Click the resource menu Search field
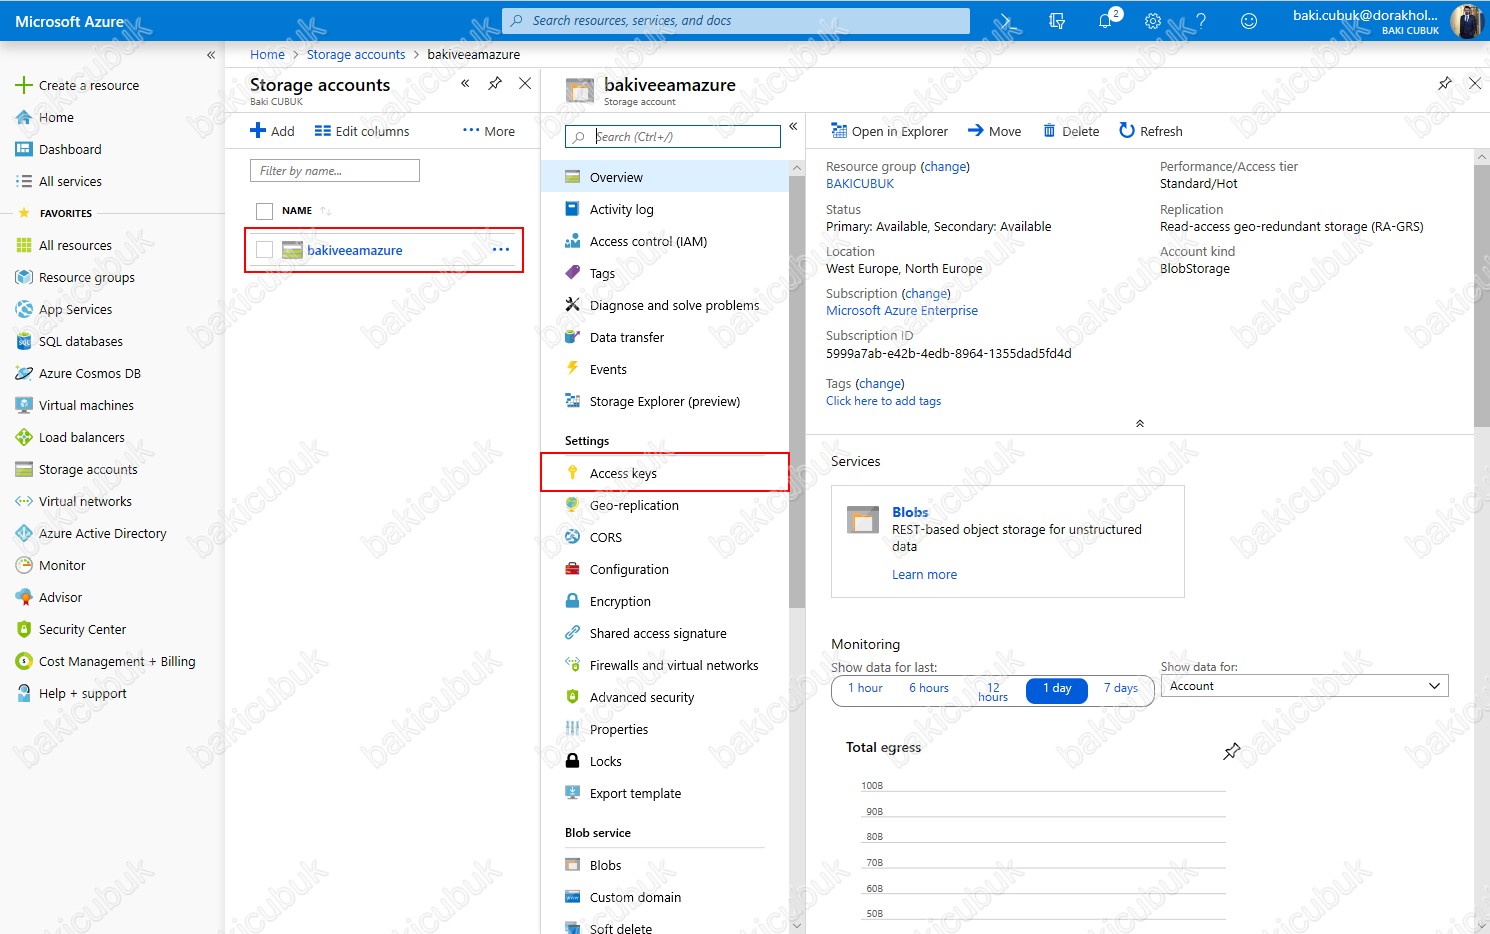The width and height of the screenshot is (1490, 934). pos(673,137)
